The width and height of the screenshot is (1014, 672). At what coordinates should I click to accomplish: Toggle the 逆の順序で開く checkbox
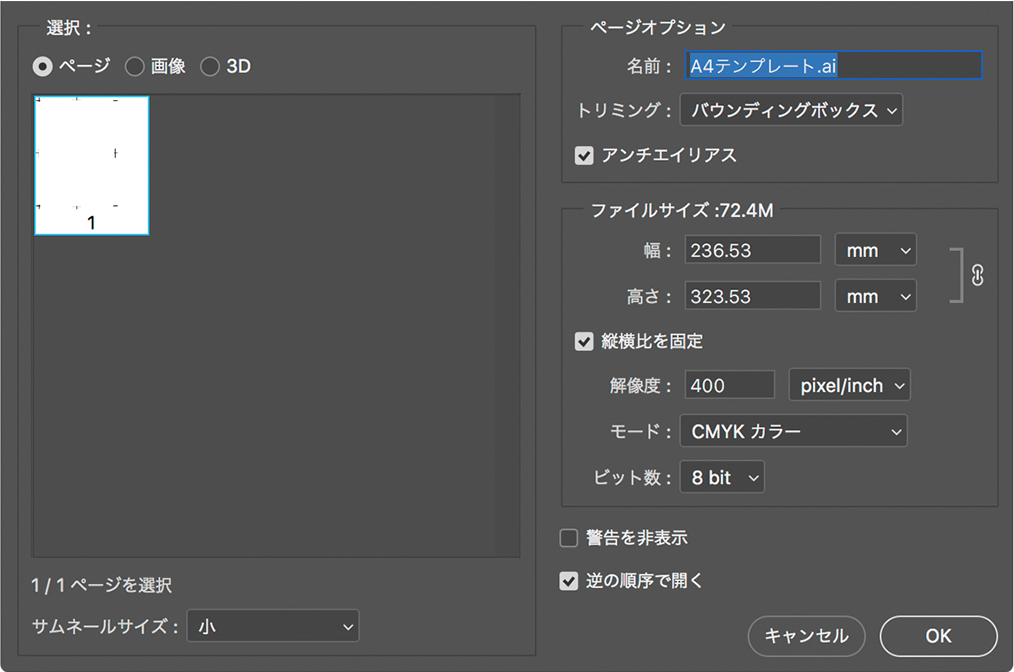click(568, 581)
